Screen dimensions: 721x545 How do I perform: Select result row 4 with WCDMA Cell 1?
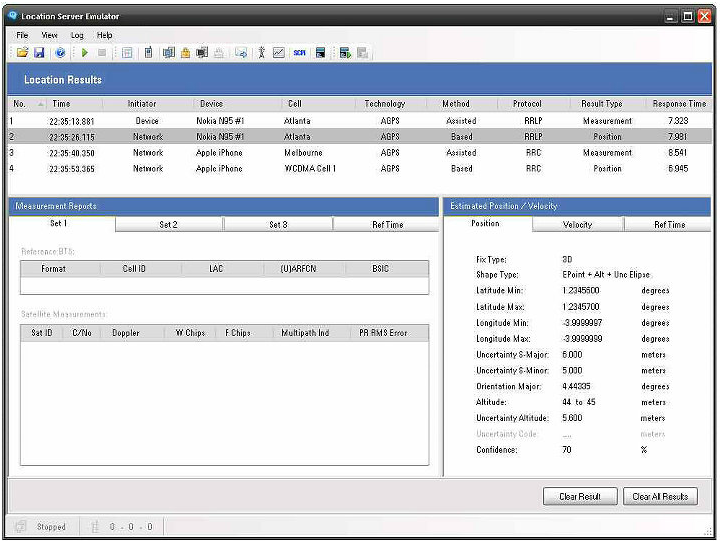[360, 169]
